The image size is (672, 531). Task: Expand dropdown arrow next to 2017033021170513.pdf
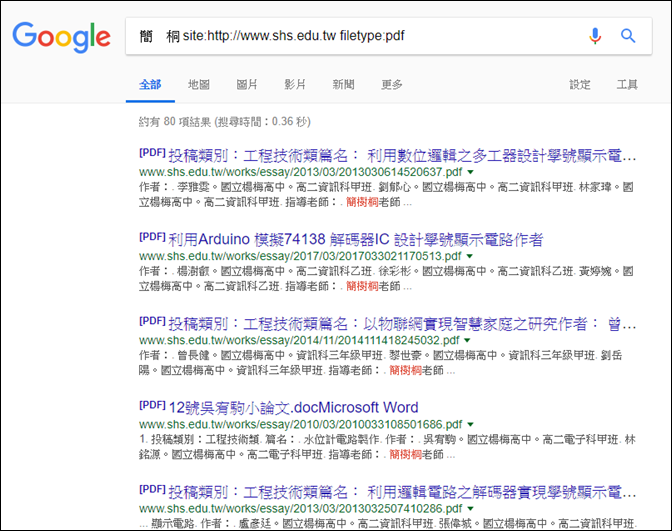[470, 256]
